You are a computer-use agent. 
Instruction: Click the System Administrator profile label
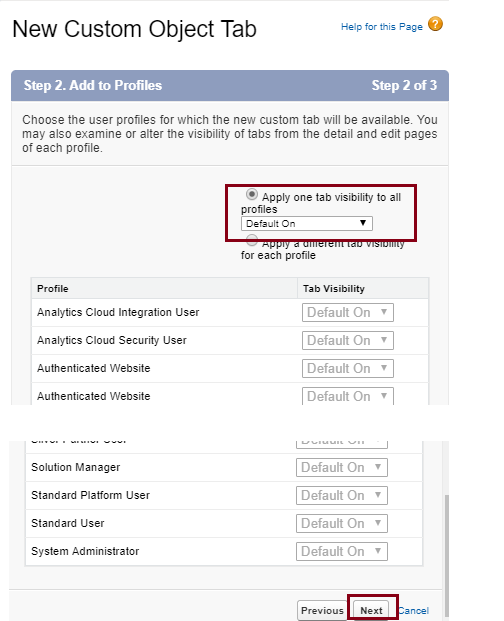(85, 551)
